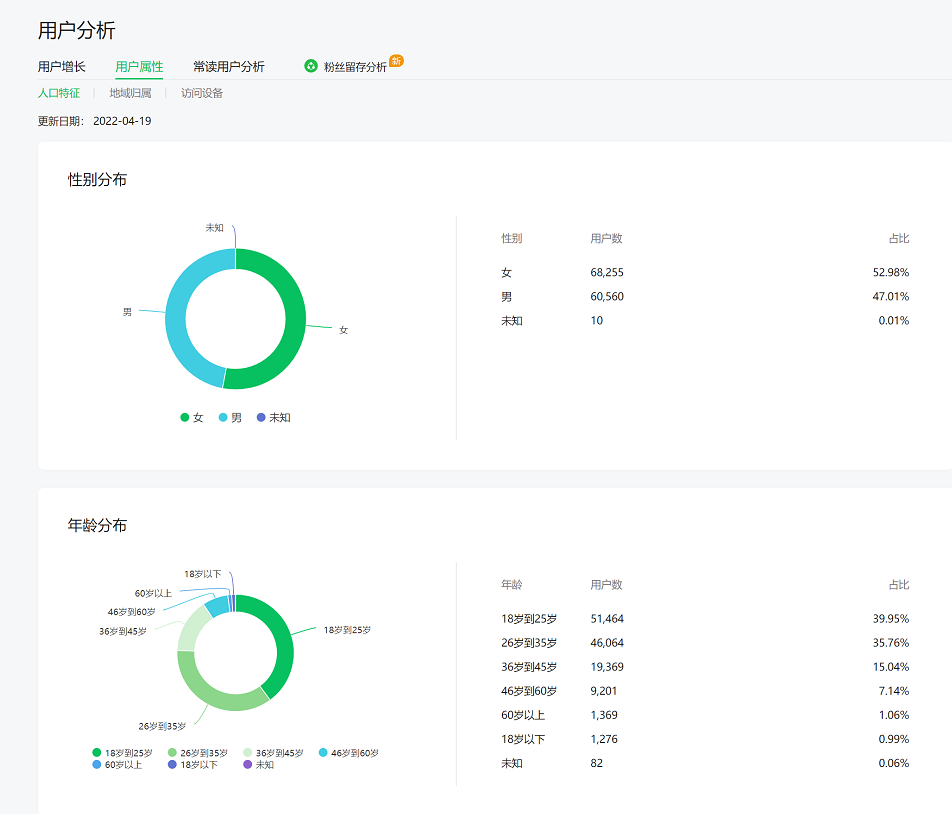Screen dimensions: 952x814
Task: Click the 年龄分布 section title
Action: (97, 525)
